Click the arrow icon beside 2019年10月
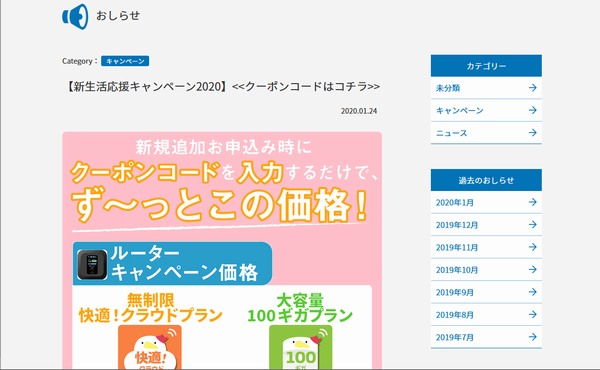This screenshot has height=370, width=600. point(532,269)
